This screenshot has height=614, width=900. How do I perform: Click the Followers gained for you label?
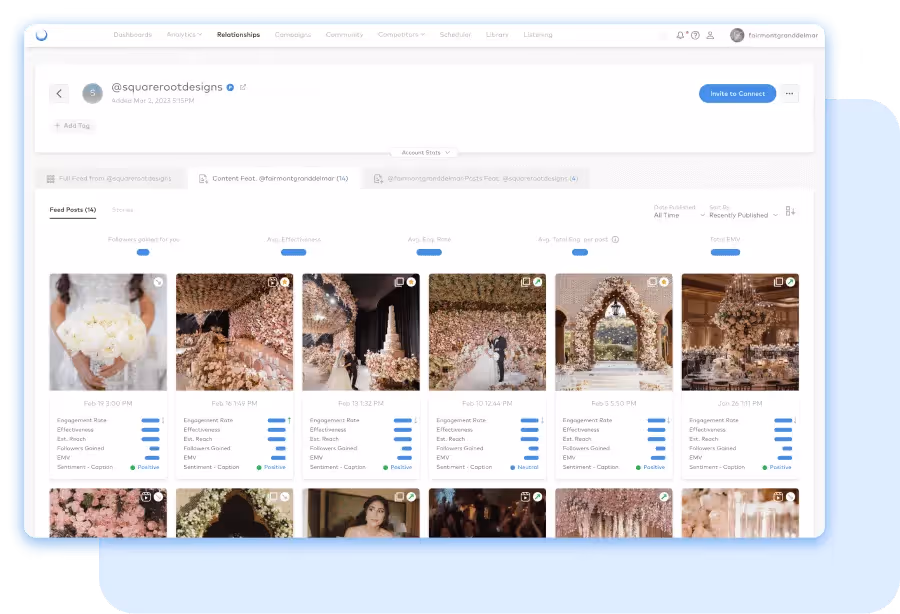pos(143,239)
